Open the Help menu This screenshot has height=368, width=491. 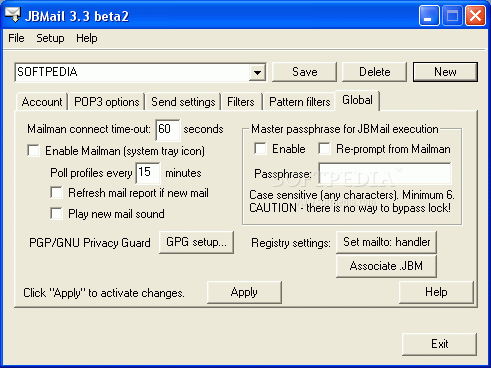(87, 38)
